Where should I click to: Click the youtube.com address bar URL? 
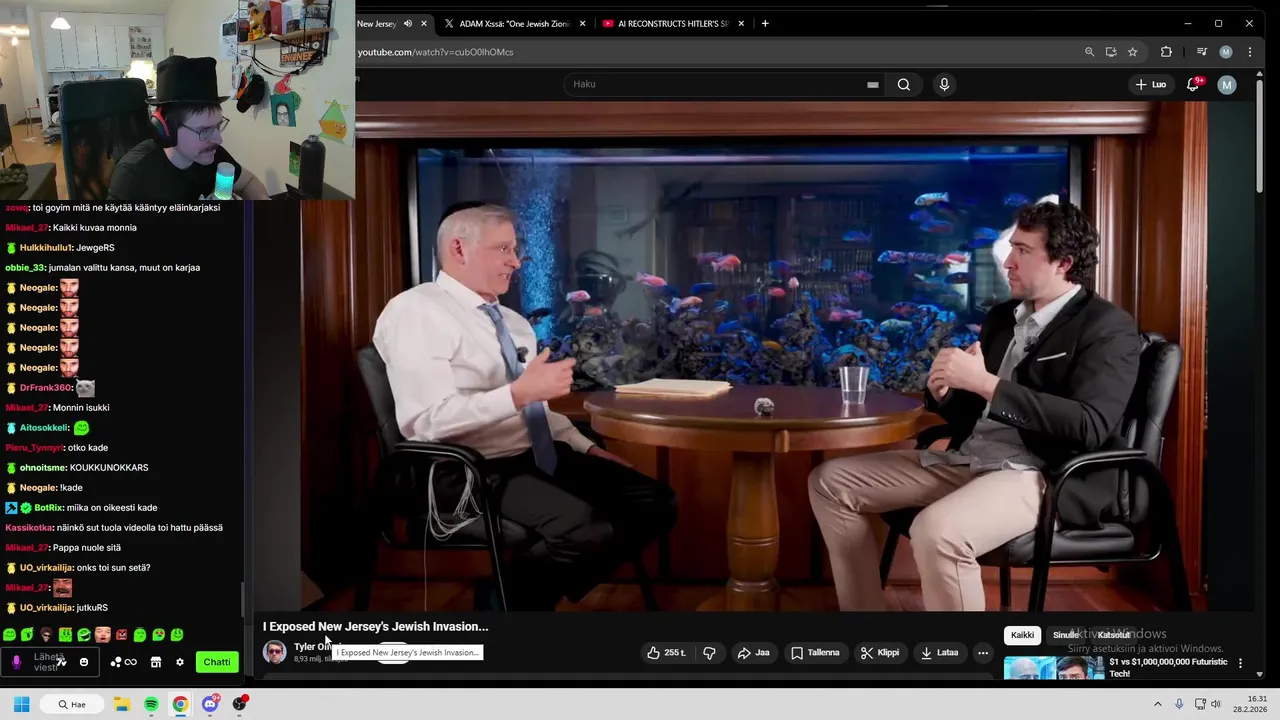tap(435, 52)
